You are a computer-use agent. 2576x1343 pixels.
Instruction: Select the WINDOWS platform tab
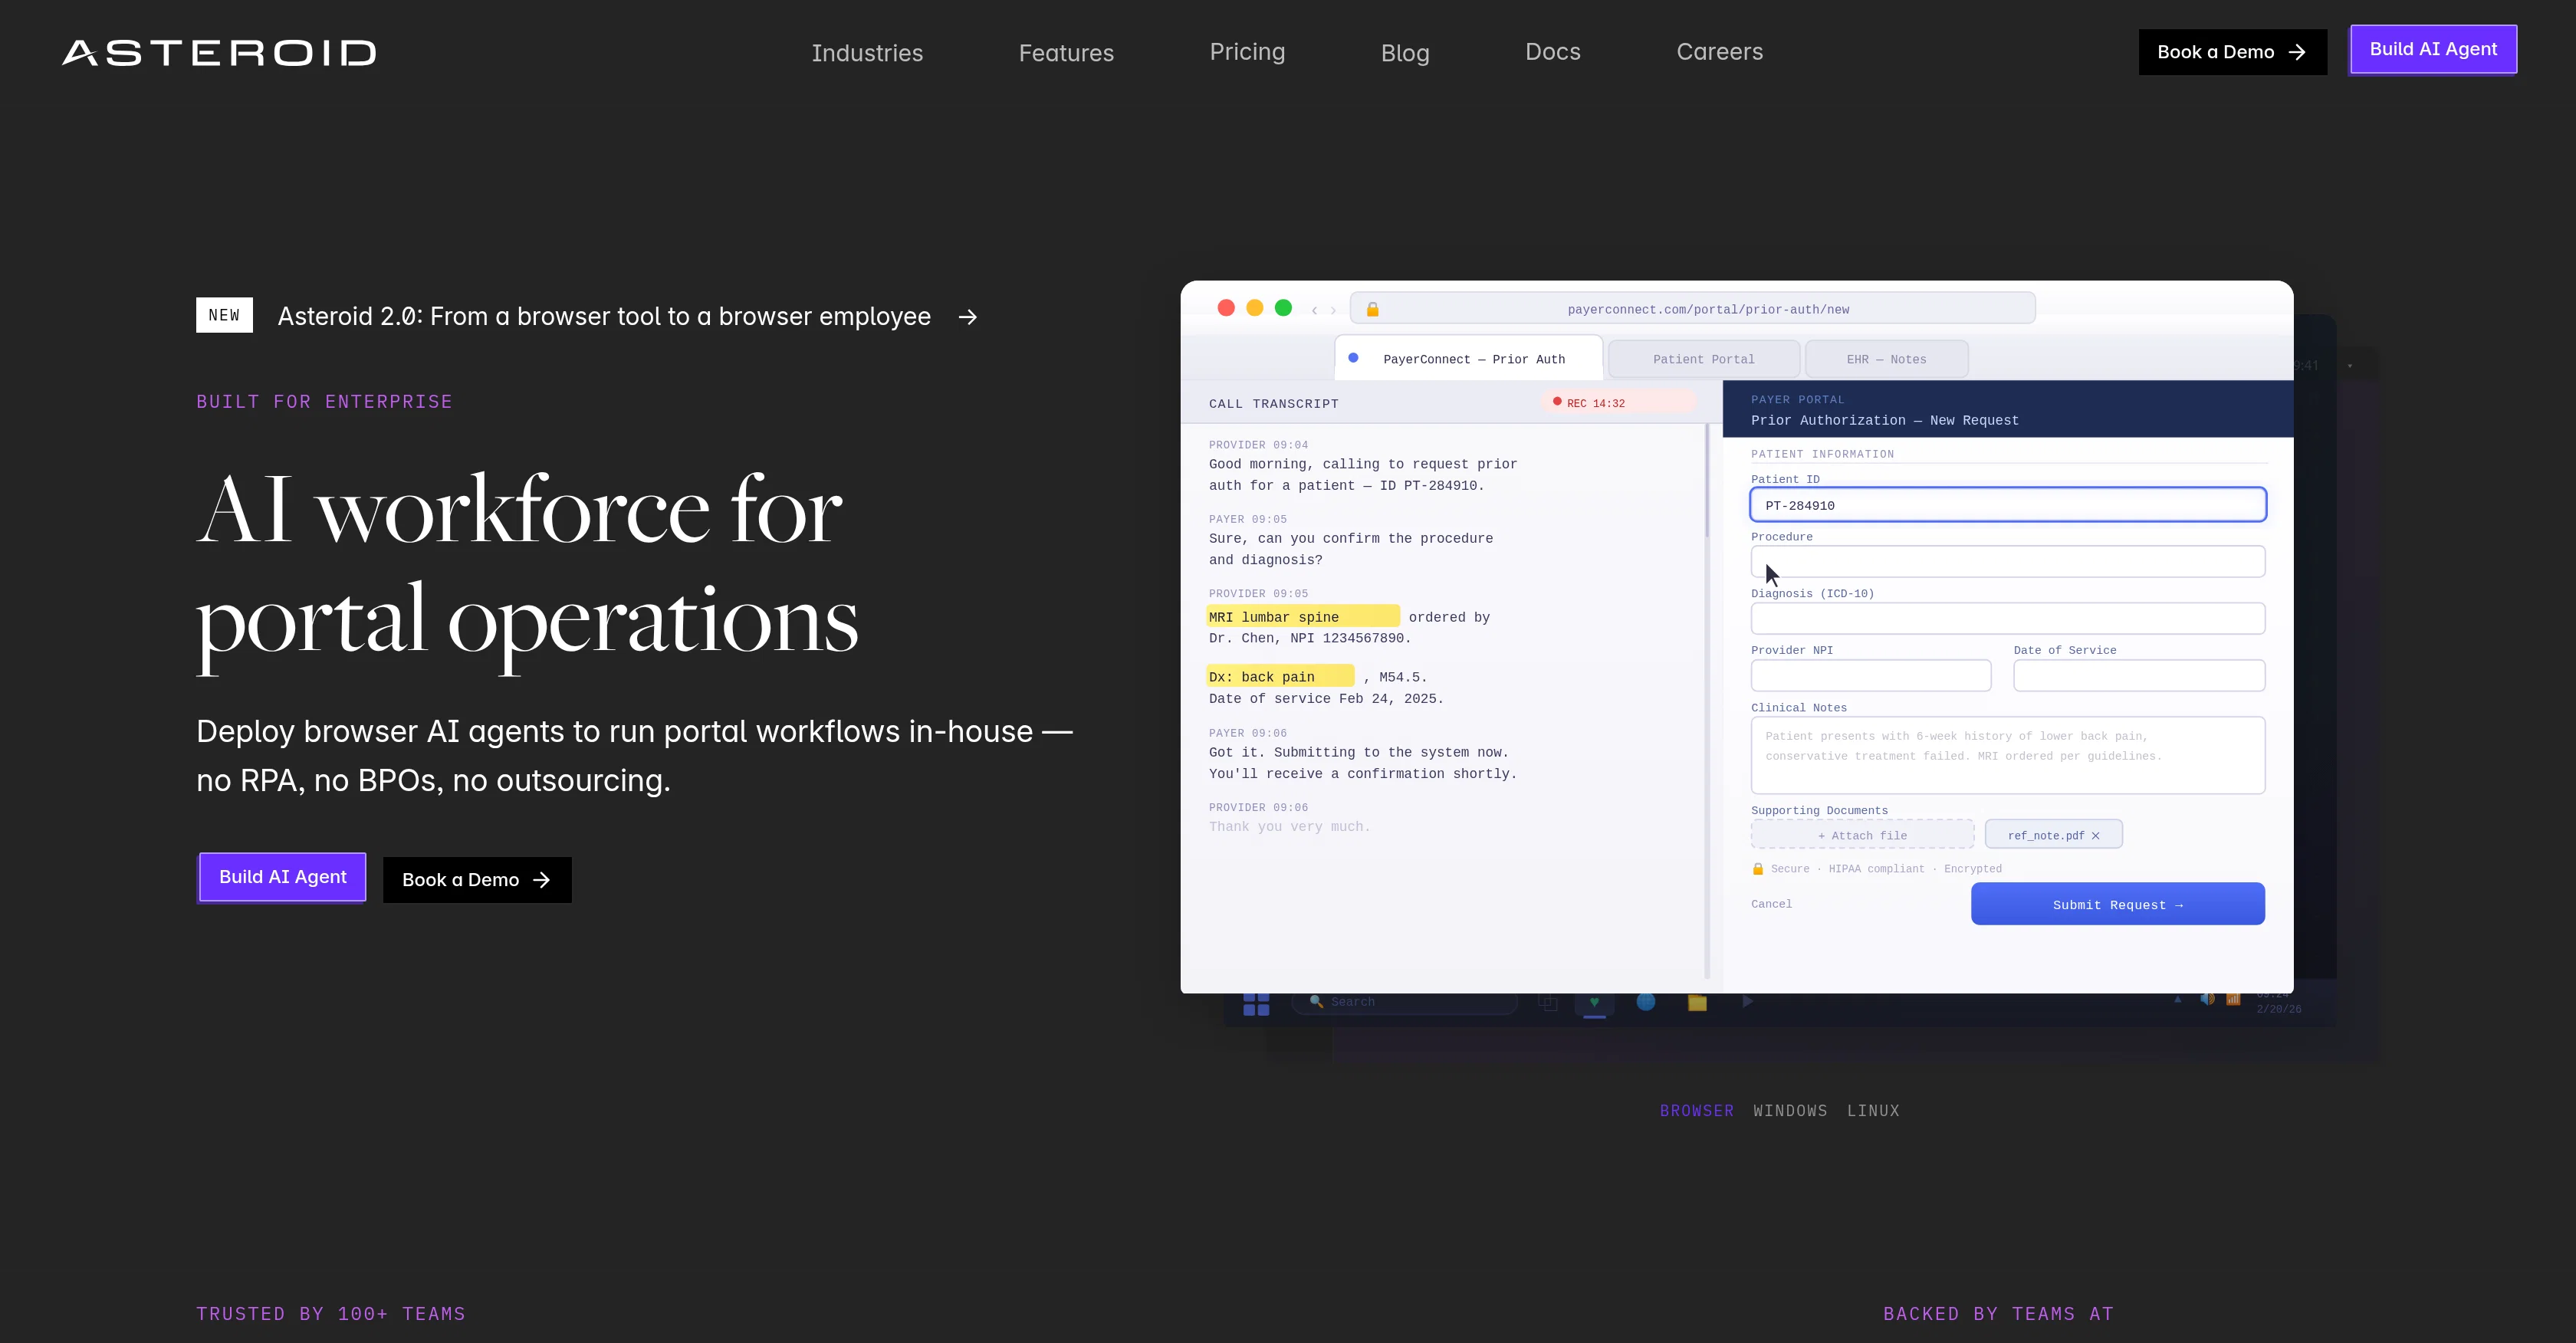1790,1111
